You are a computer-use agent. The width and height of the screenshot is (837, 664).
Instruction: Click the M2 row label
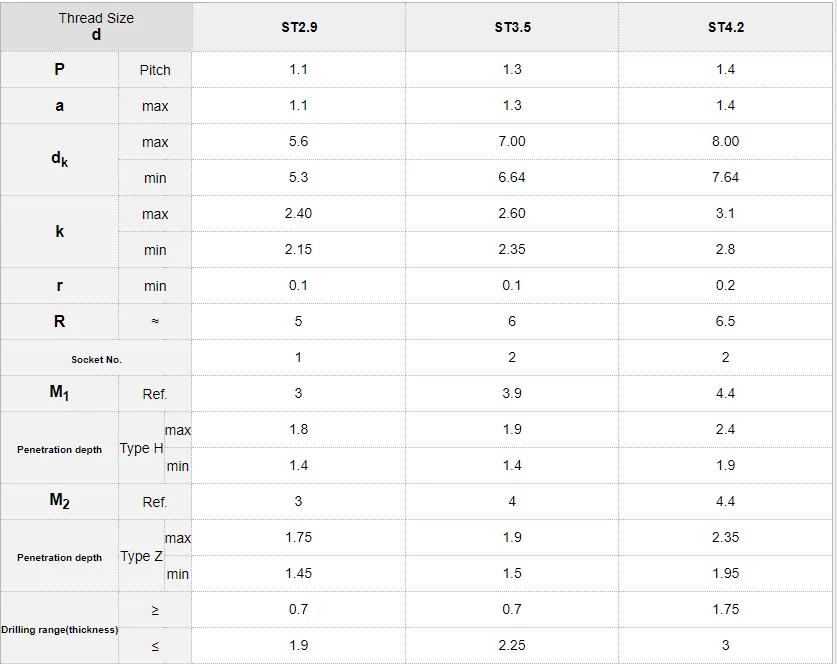[59, 501]
